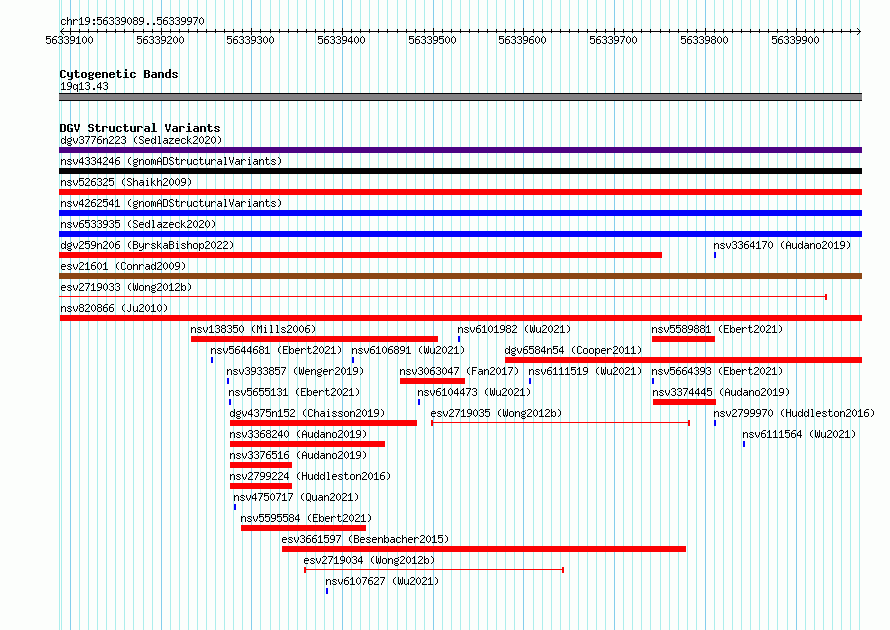Screen dimensions: 890x630
Task: Open nsv5644681 (Ebert2021) label
Action: (276, 350)
